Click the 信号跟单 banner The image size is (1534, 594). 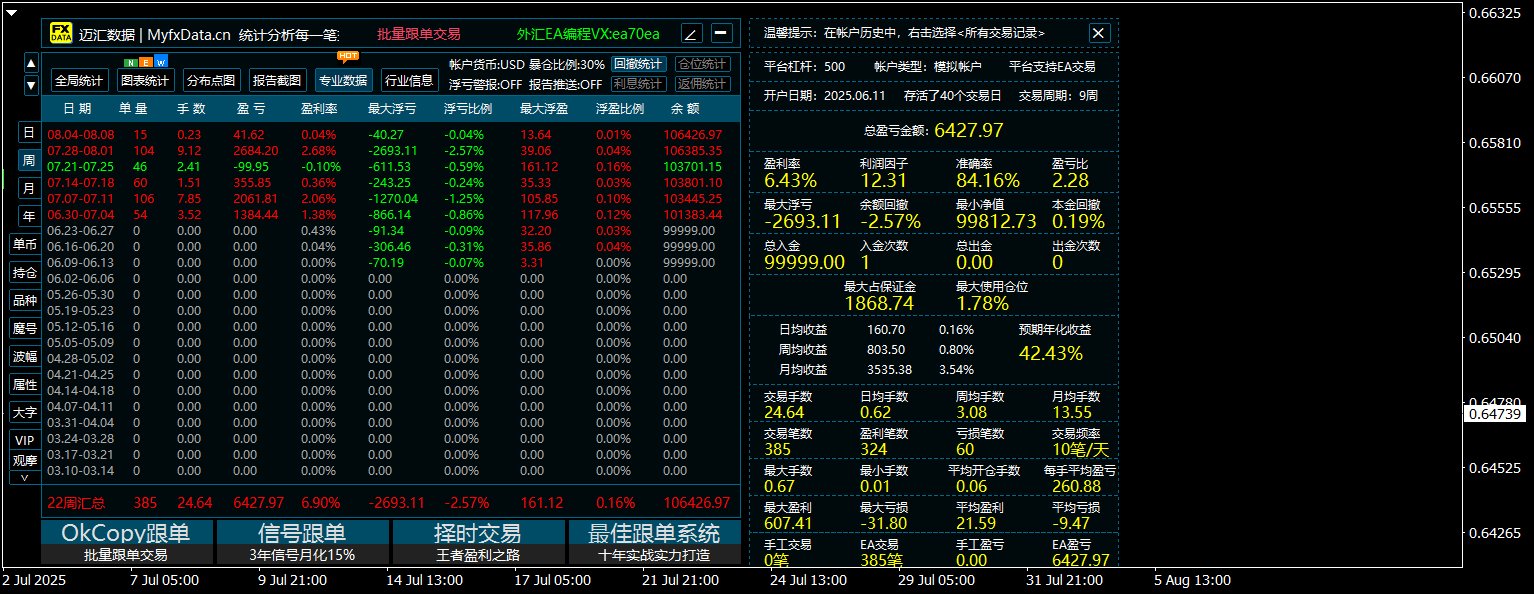[x=302, y=533]
